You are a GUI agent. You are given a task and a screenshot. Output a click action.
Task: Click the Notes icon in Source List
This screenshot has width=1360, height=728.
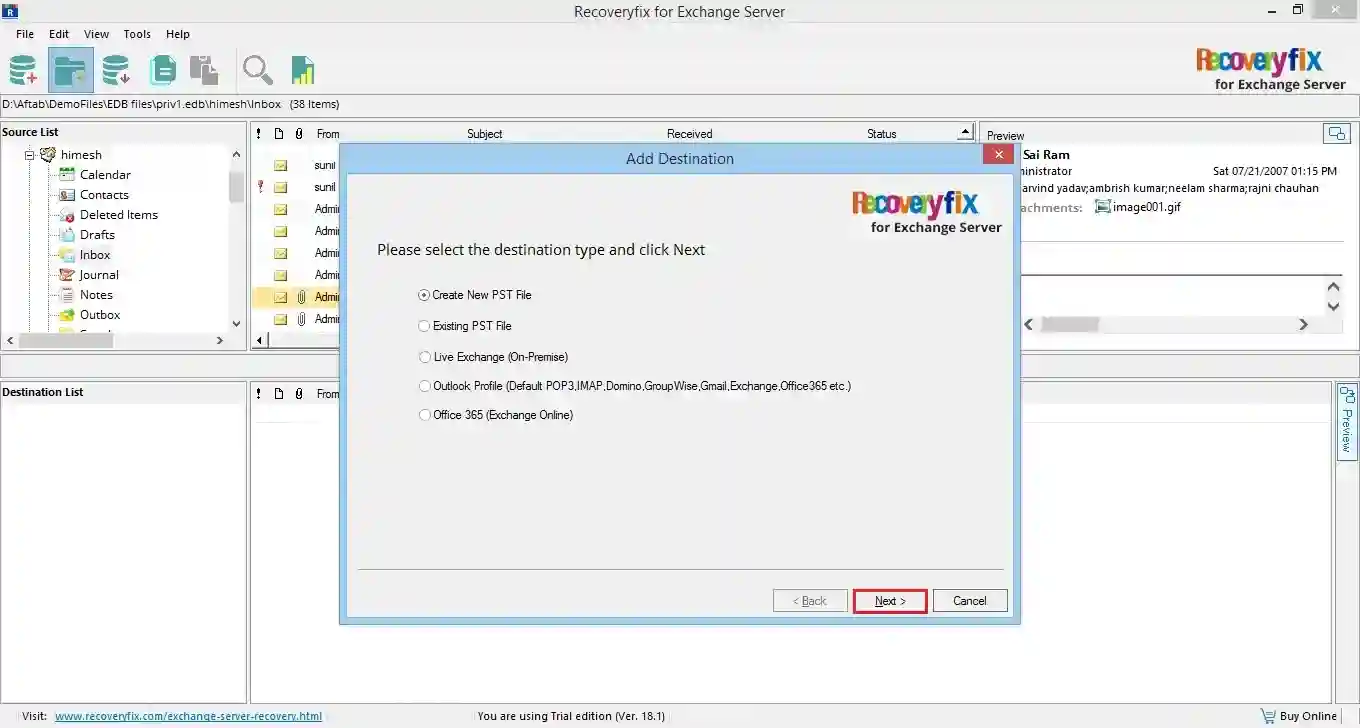(67, 295)
